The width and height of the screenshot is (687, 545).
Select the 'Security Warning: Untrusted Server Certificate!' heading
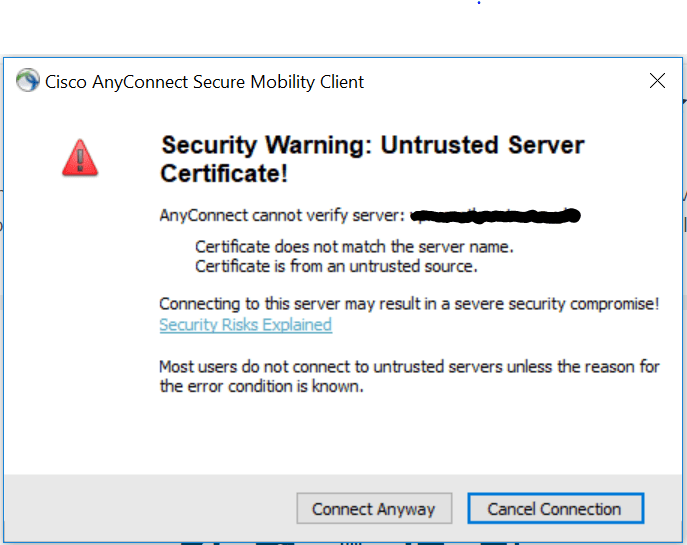[372, 159]
